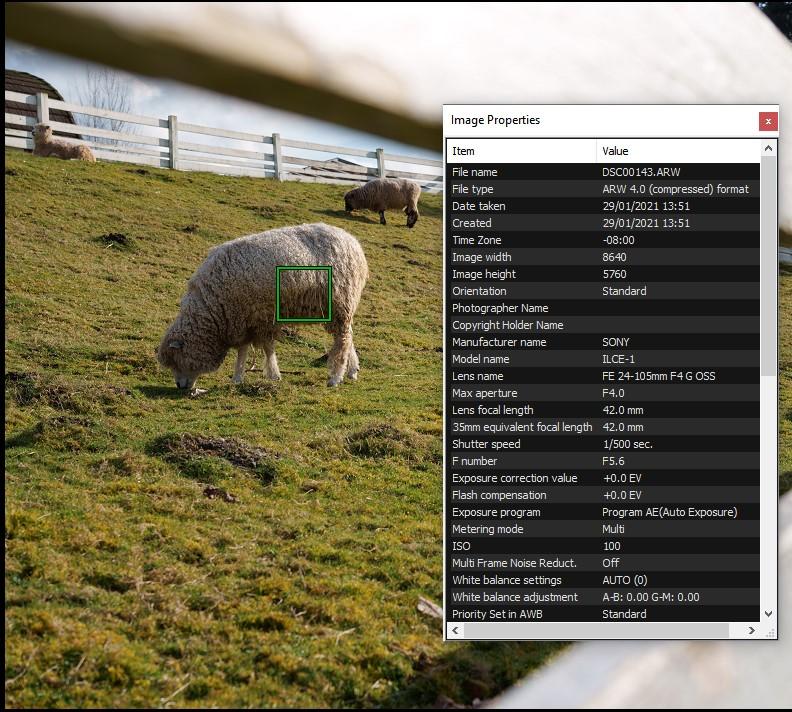This screenshot has width=792, height=712.
Task: Close the Image Properties dialog
Action: pos(768,121)
